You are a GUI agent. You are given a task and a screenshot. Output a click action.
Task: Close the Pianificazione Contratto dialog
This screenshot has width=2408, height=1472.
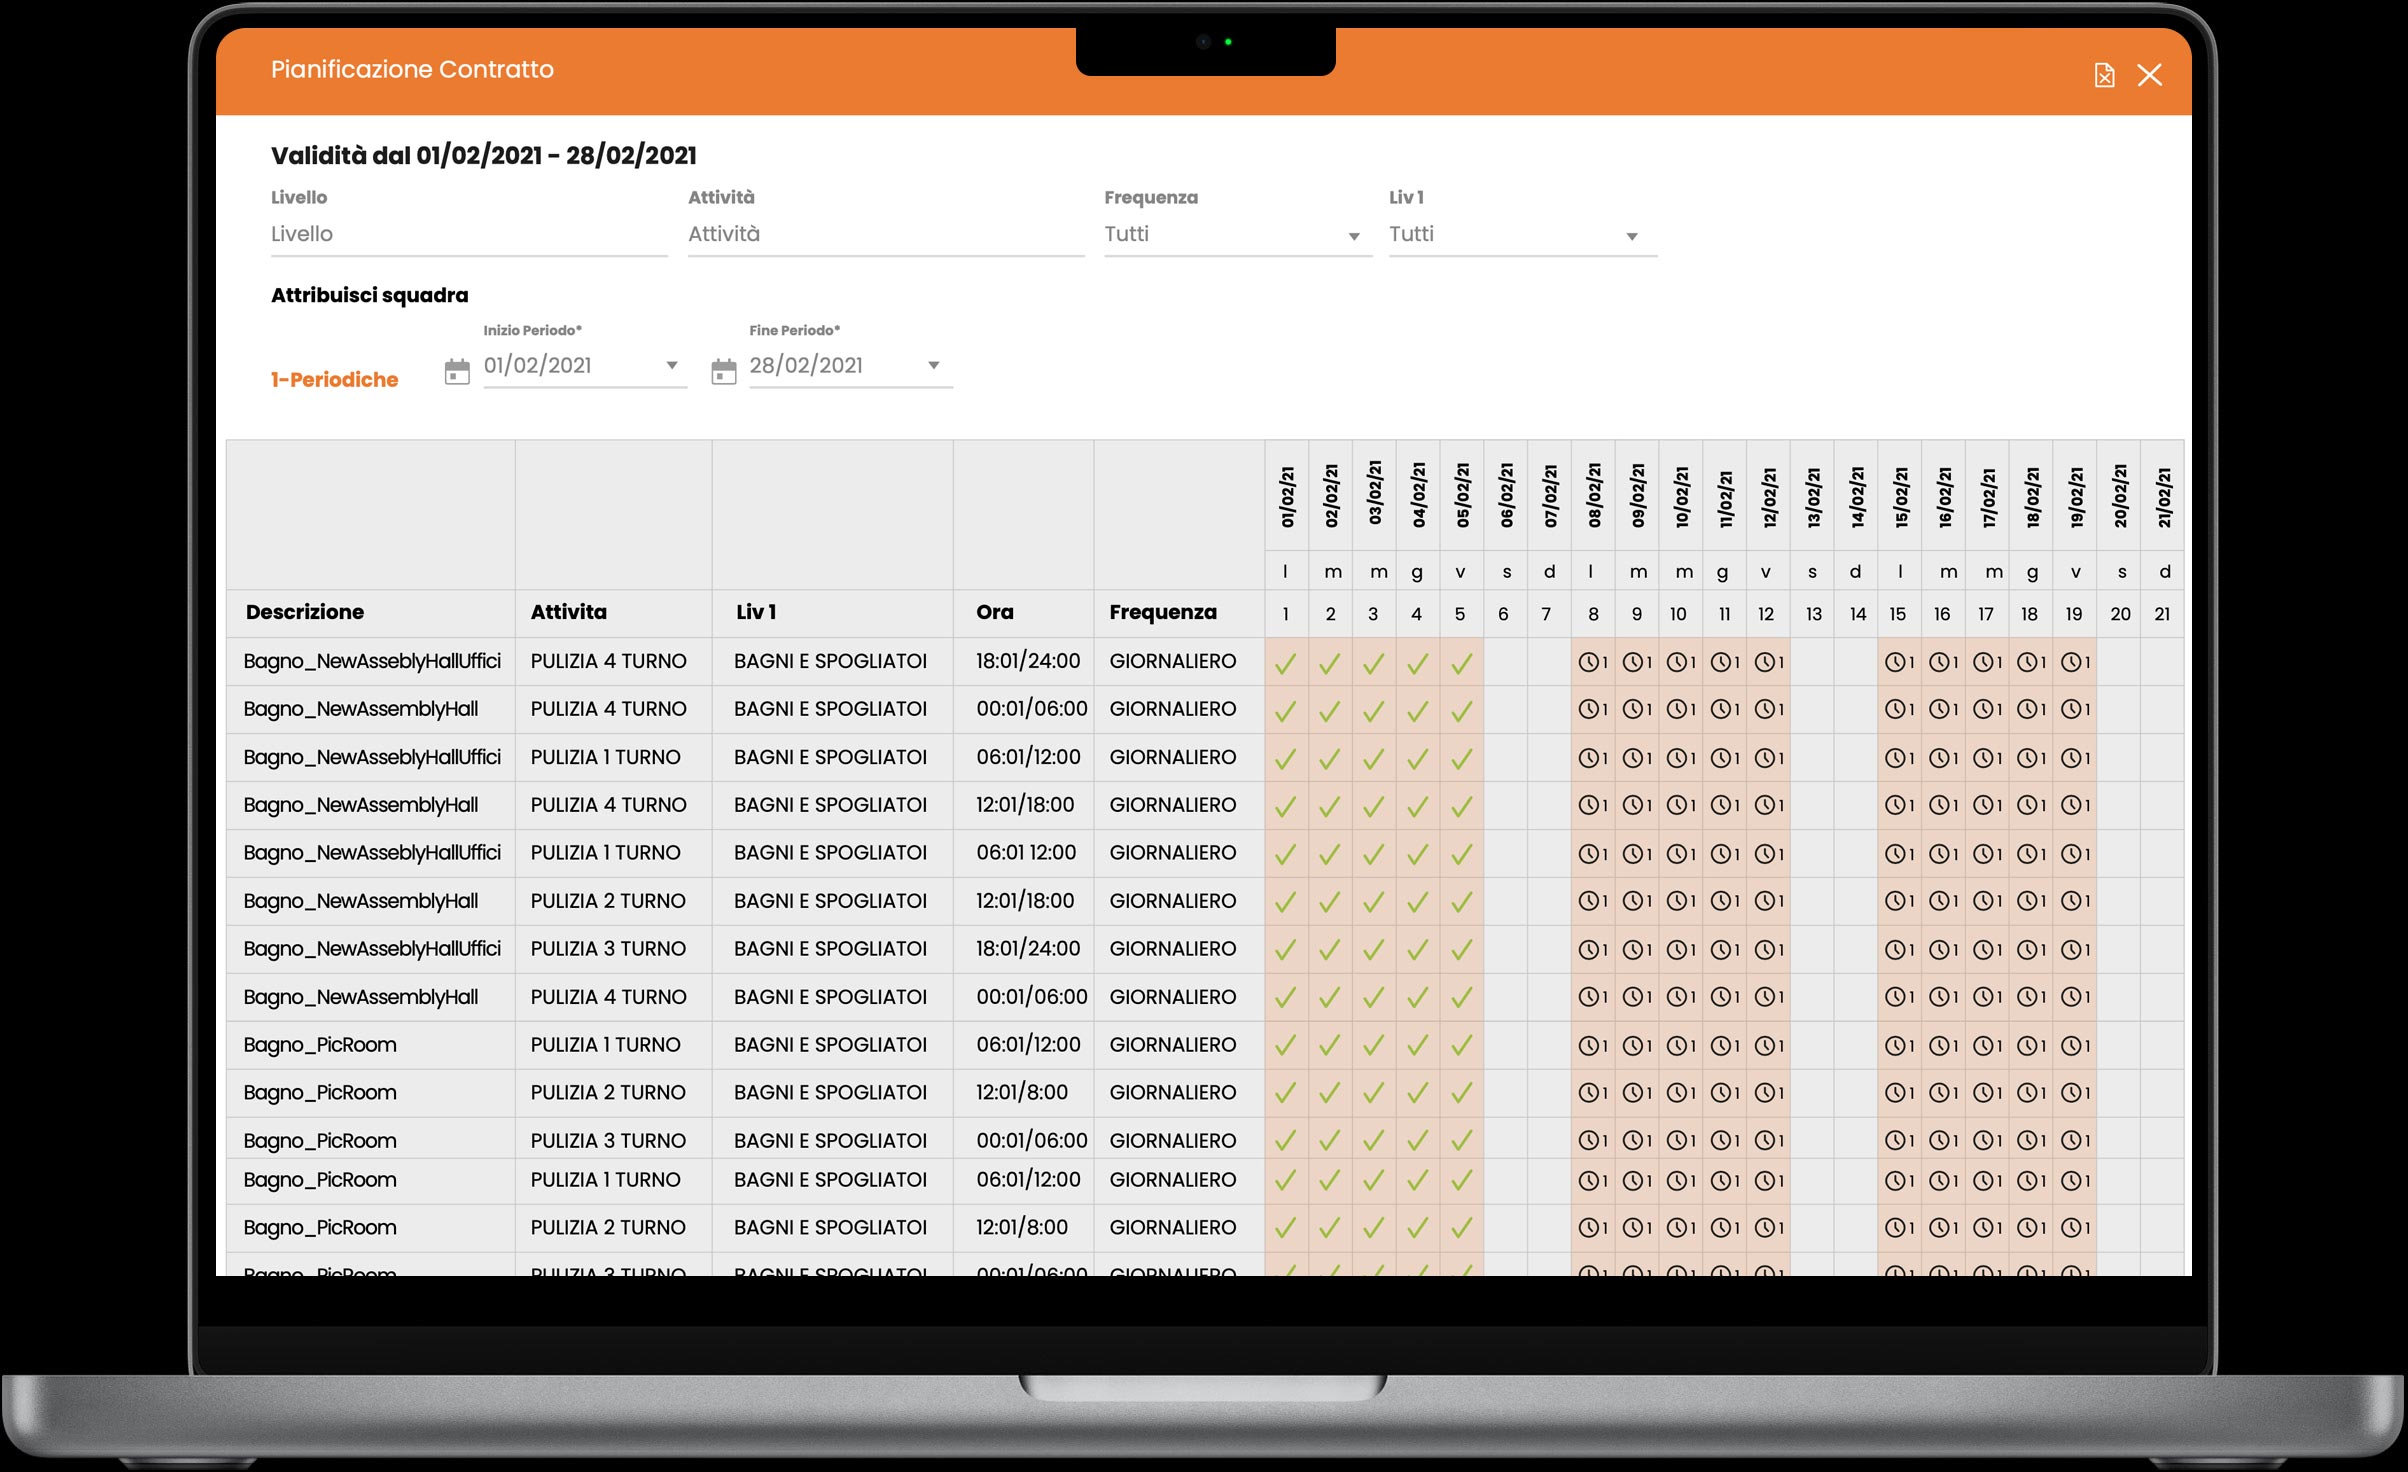click(2149, 76)
